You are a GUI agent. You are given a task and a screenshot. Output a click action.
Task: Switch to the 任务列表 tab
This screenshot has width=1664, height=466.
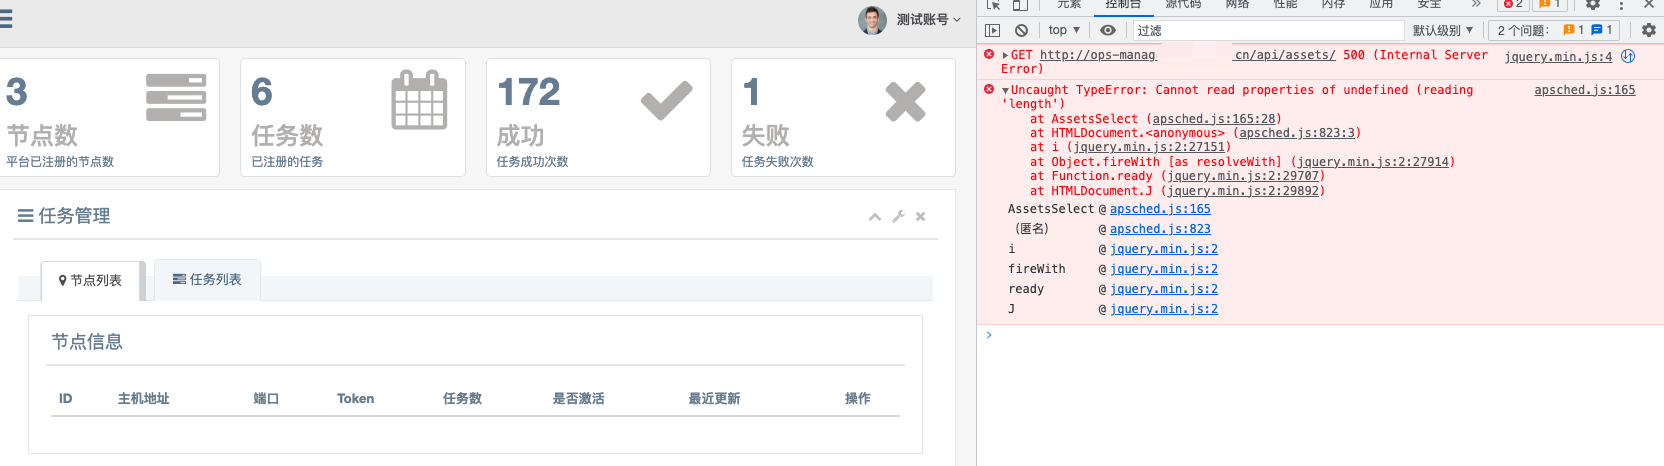207,280
